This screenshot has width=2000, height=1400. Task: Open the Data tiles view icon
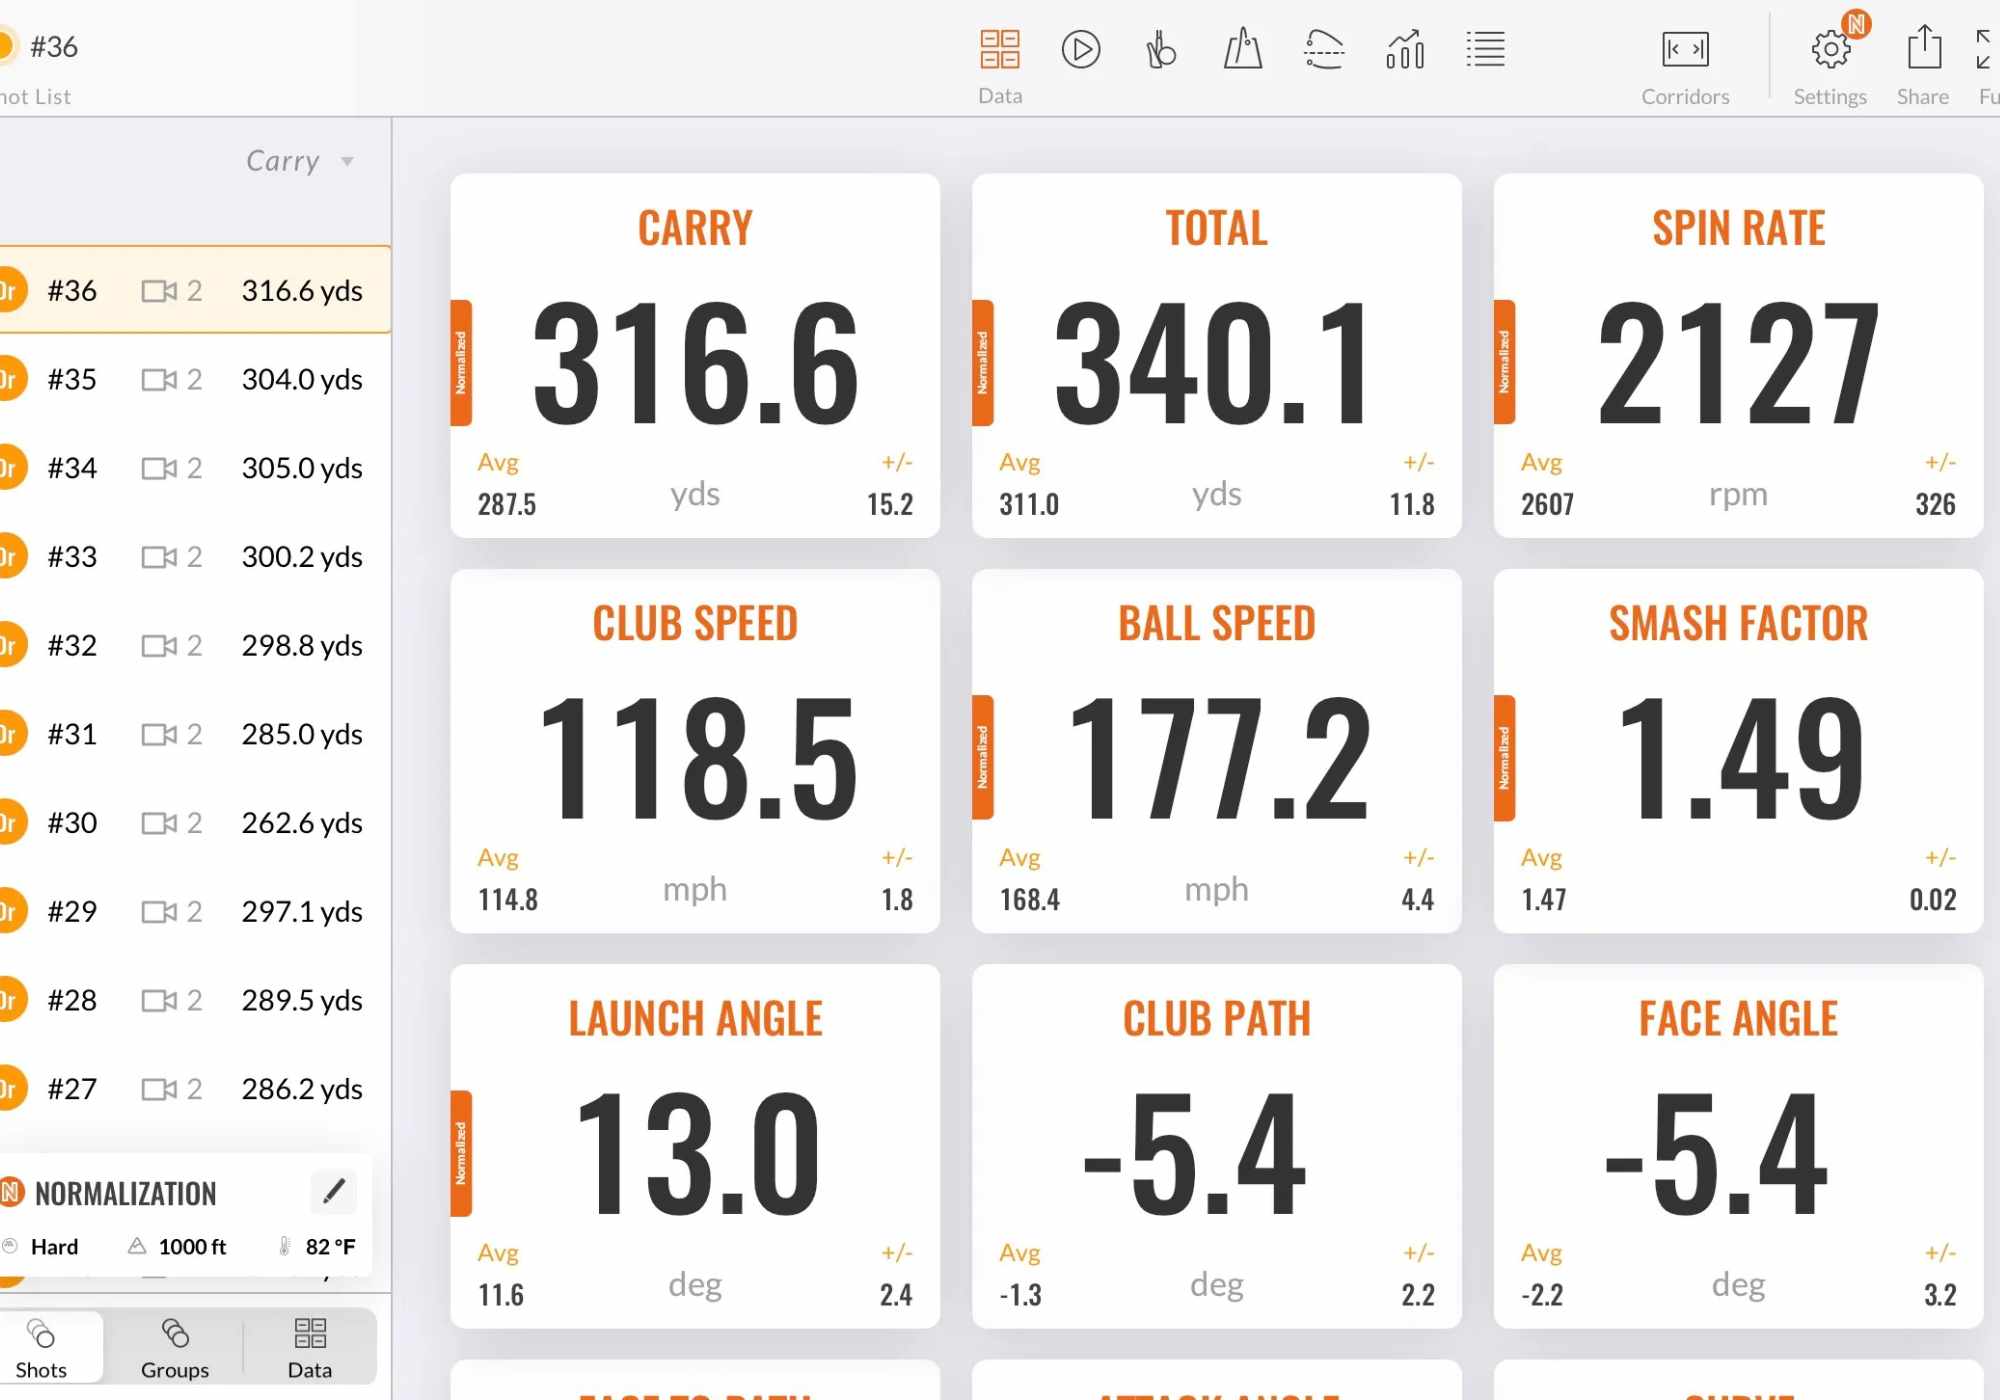1000,49
